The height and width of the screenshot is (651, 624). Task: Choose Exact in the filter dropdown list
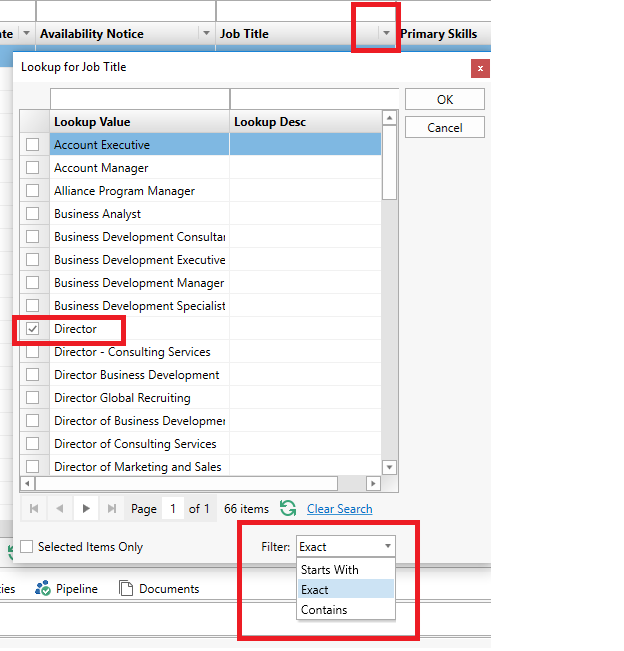click(x=346, y=589)
